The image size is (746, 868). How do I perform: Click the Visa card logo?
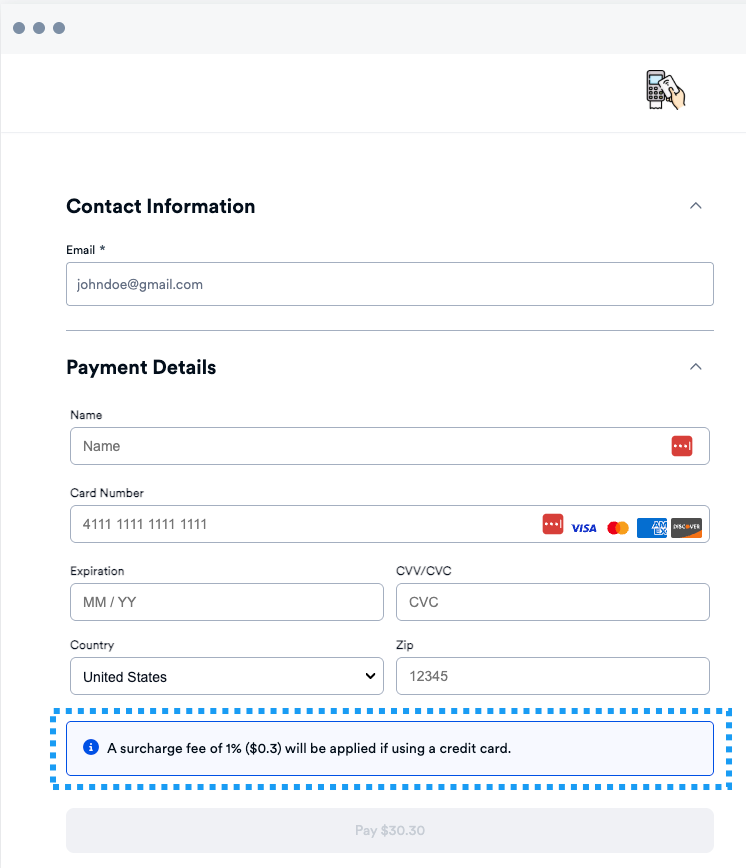click(x=584, y=527)
